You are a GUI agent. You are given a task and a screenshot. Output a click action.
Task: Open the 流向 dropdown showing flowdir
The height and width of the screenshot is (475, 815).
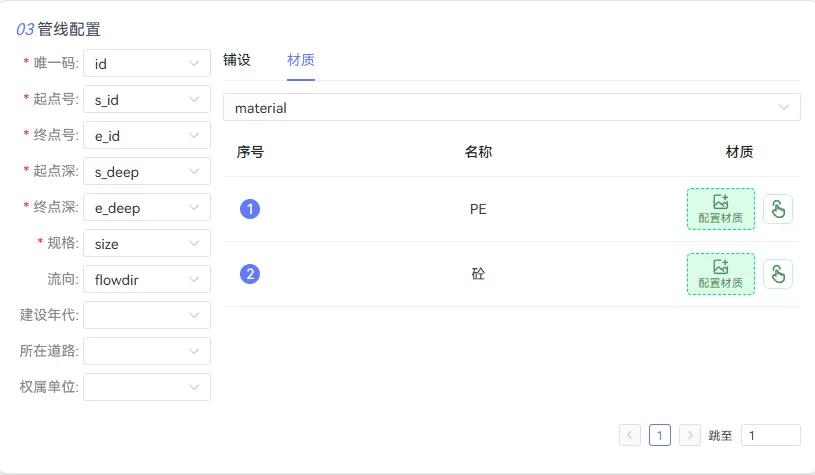tap(147, 279)
